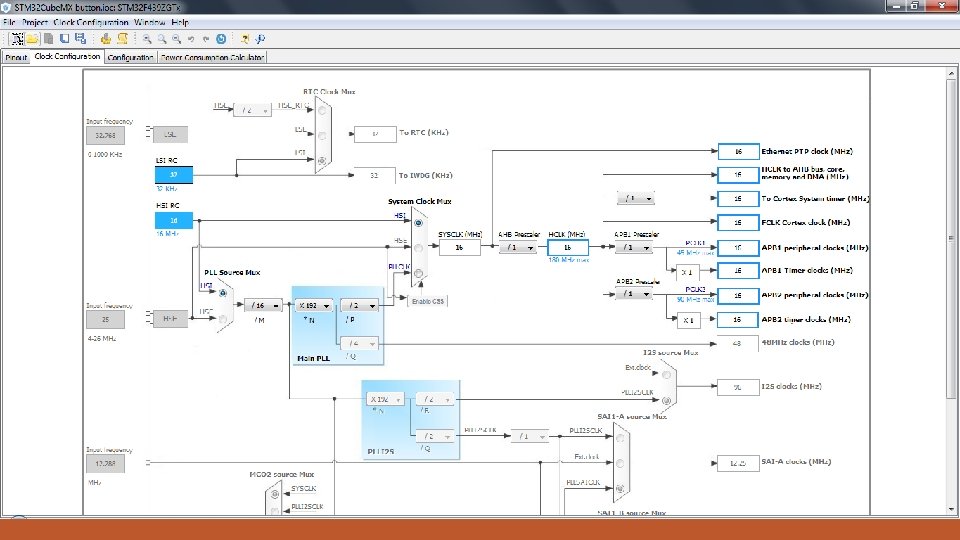Click the blue round refresh toolbar icon

(x=220, y=39)
